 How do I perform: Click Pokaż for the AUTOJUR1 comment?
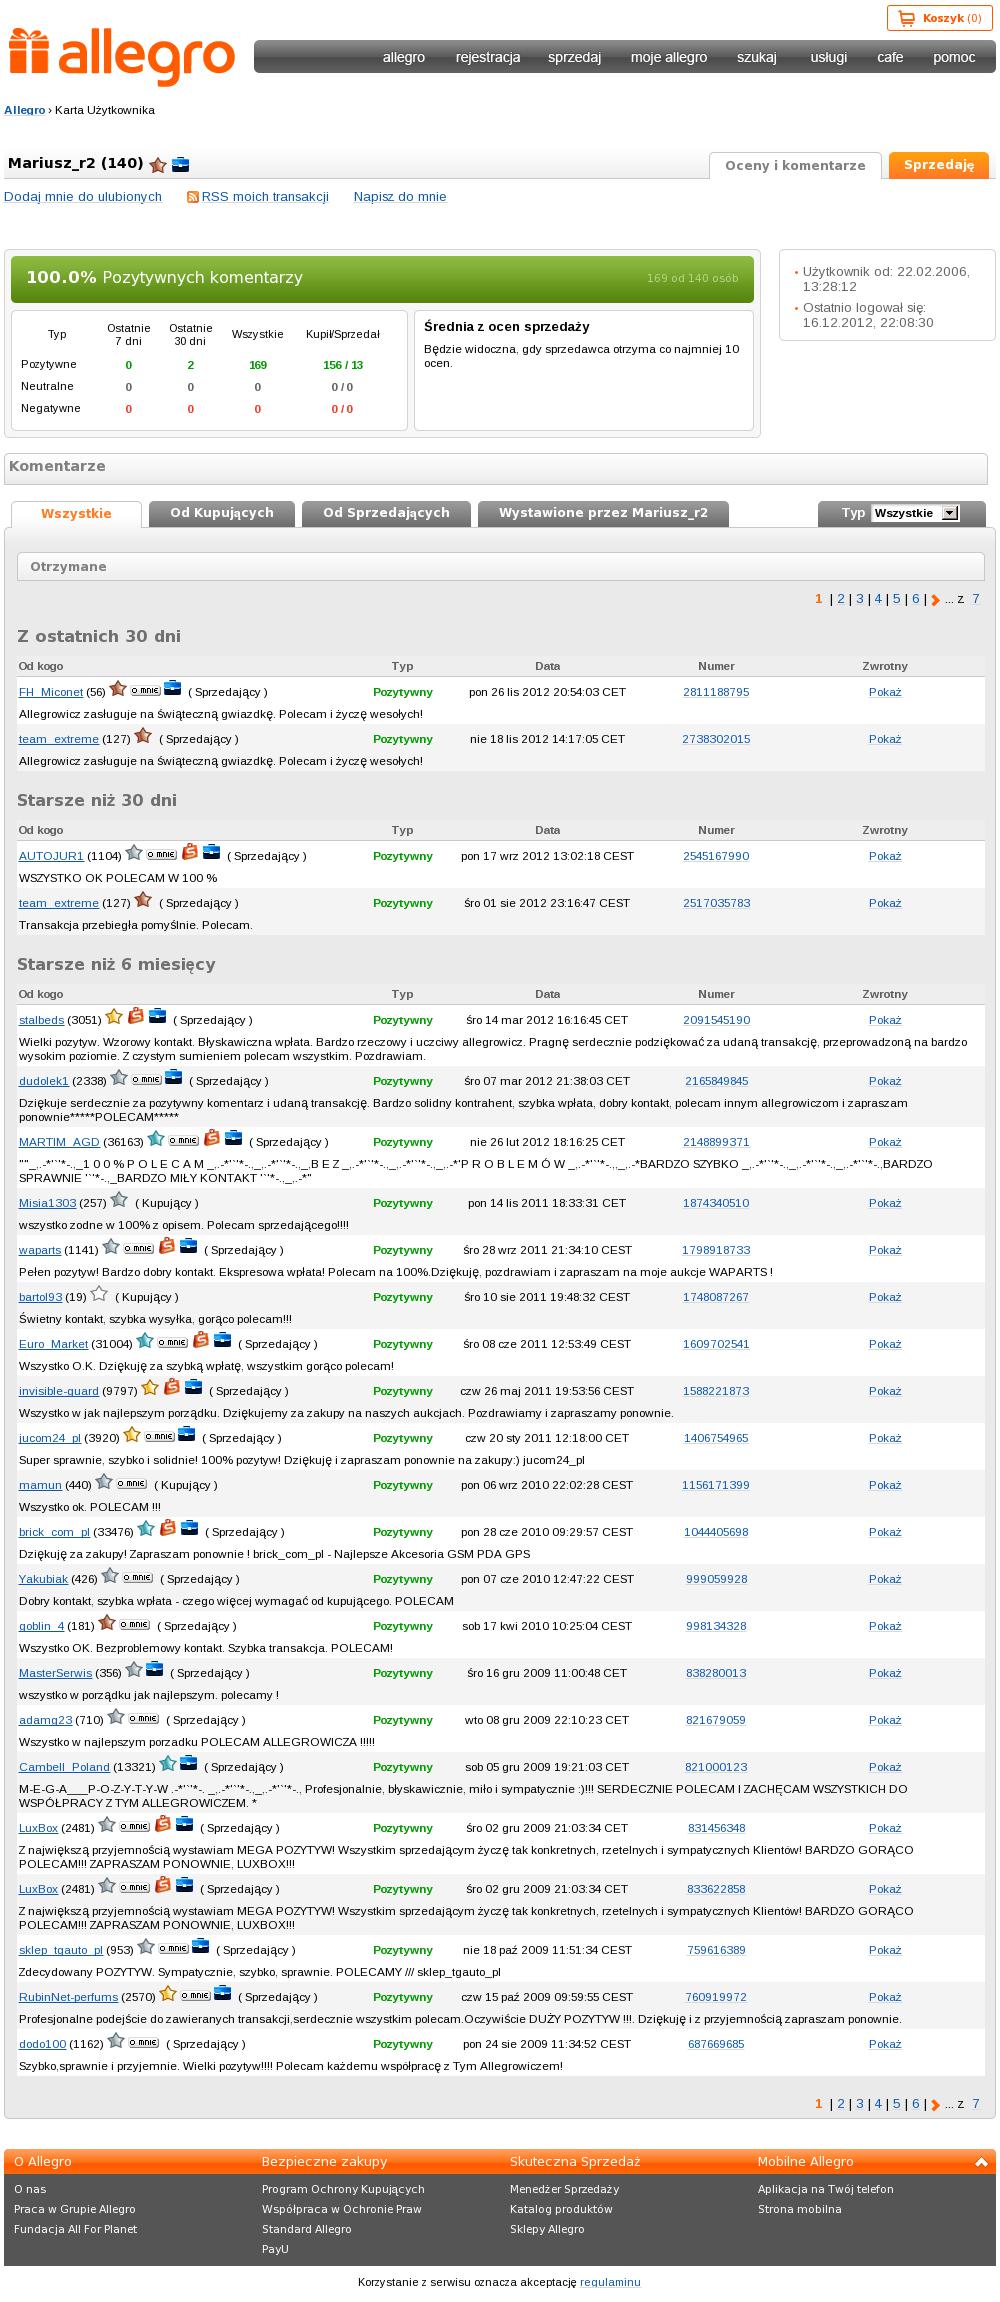[x=885, y=856]
